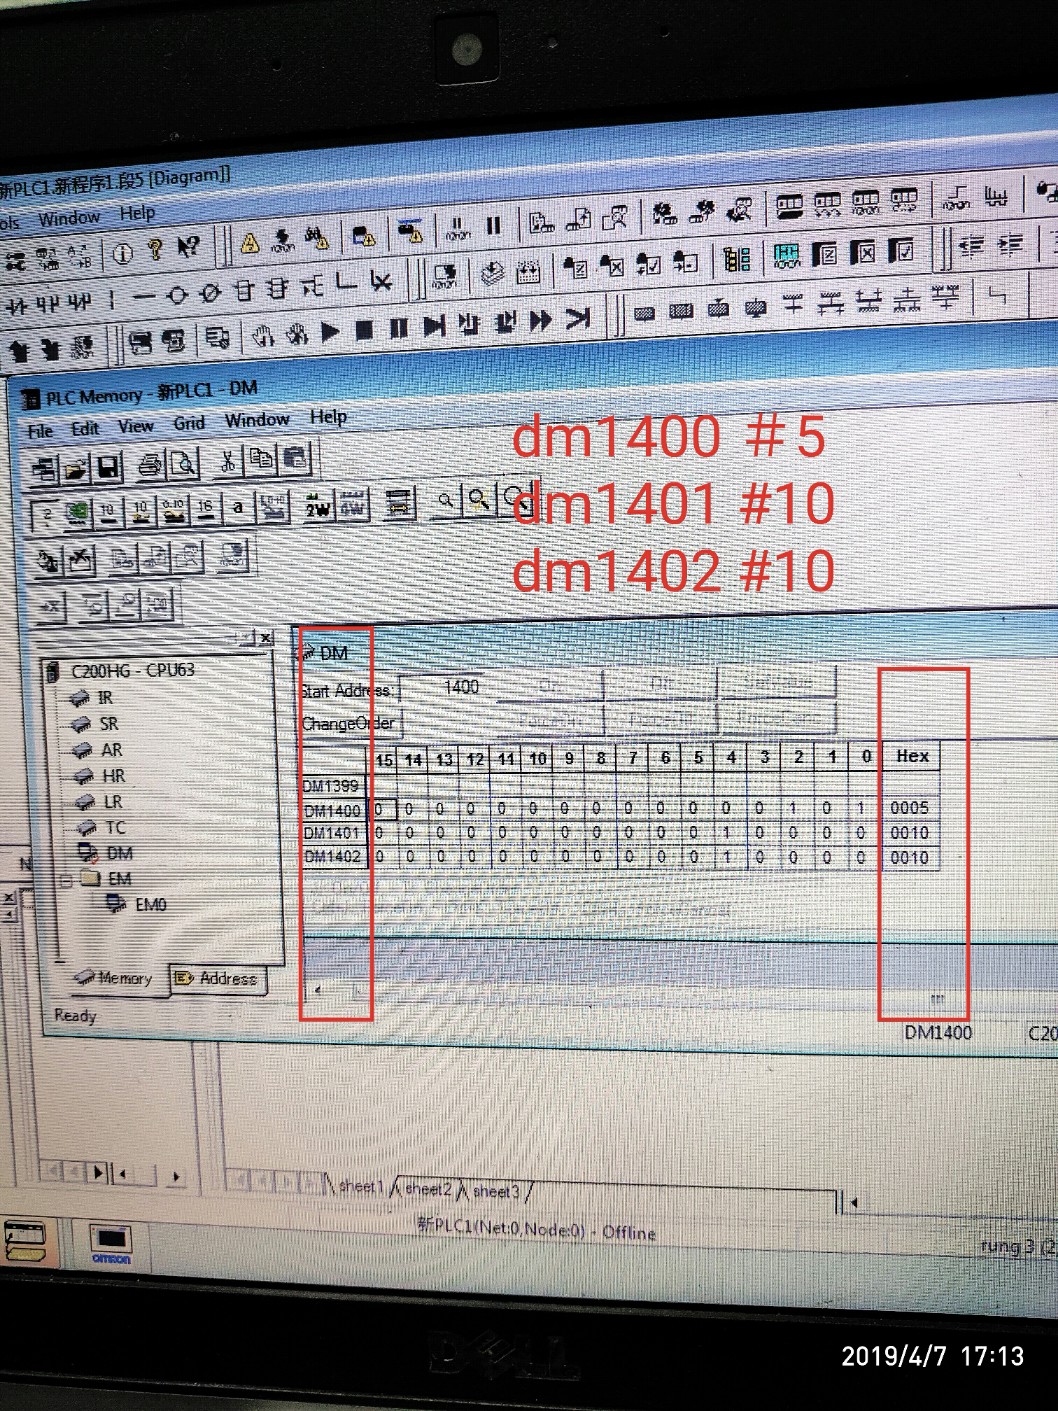The height and width of the screenshot is (1411, 1058).
Task: Select the HR memory area in tree
Action: pyautogui.click(x=113, y=776)
